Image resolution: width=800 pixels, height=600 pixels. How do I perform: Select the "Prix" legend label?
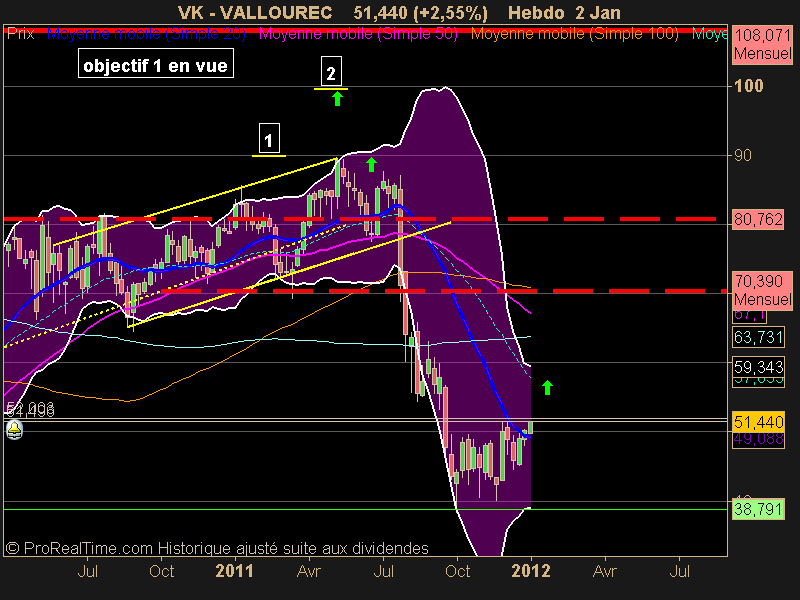tap(21, 34)
